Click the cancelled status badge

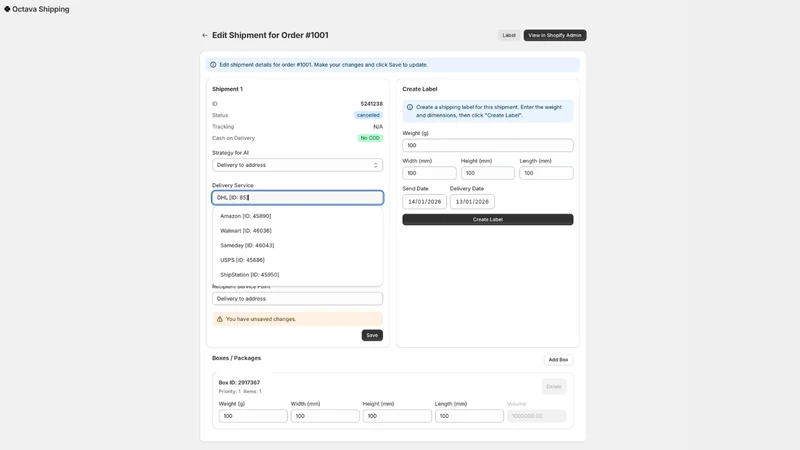tap(368, 115)
